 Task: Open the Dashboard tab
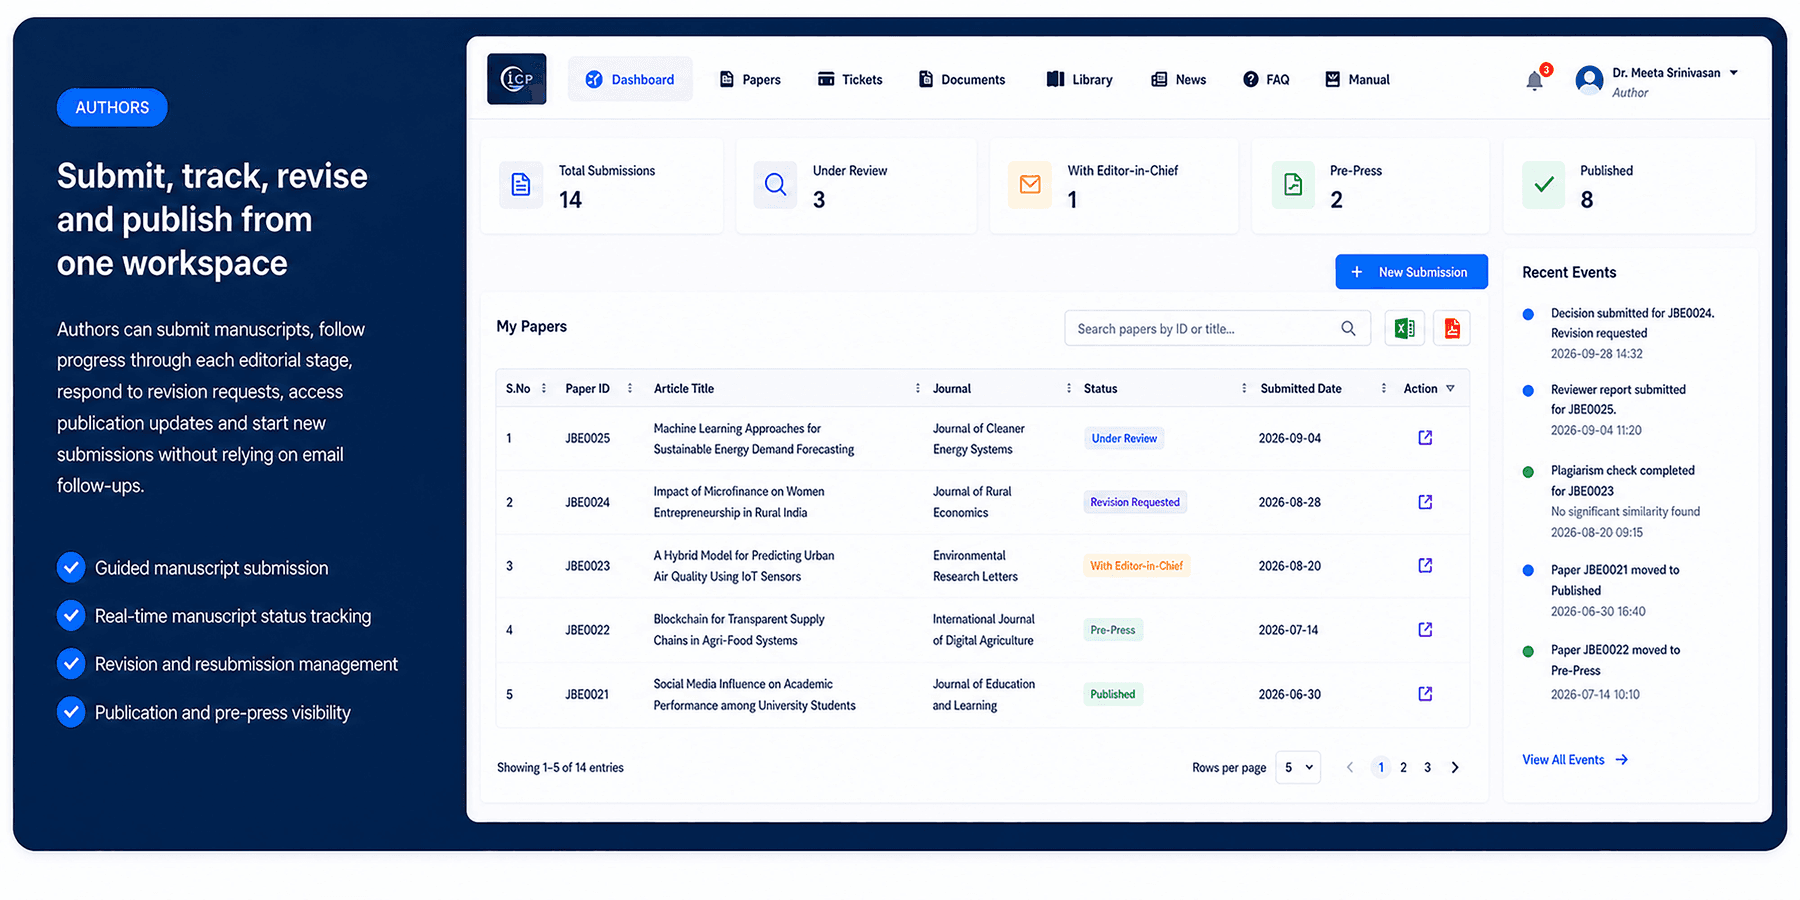[630, 80]
